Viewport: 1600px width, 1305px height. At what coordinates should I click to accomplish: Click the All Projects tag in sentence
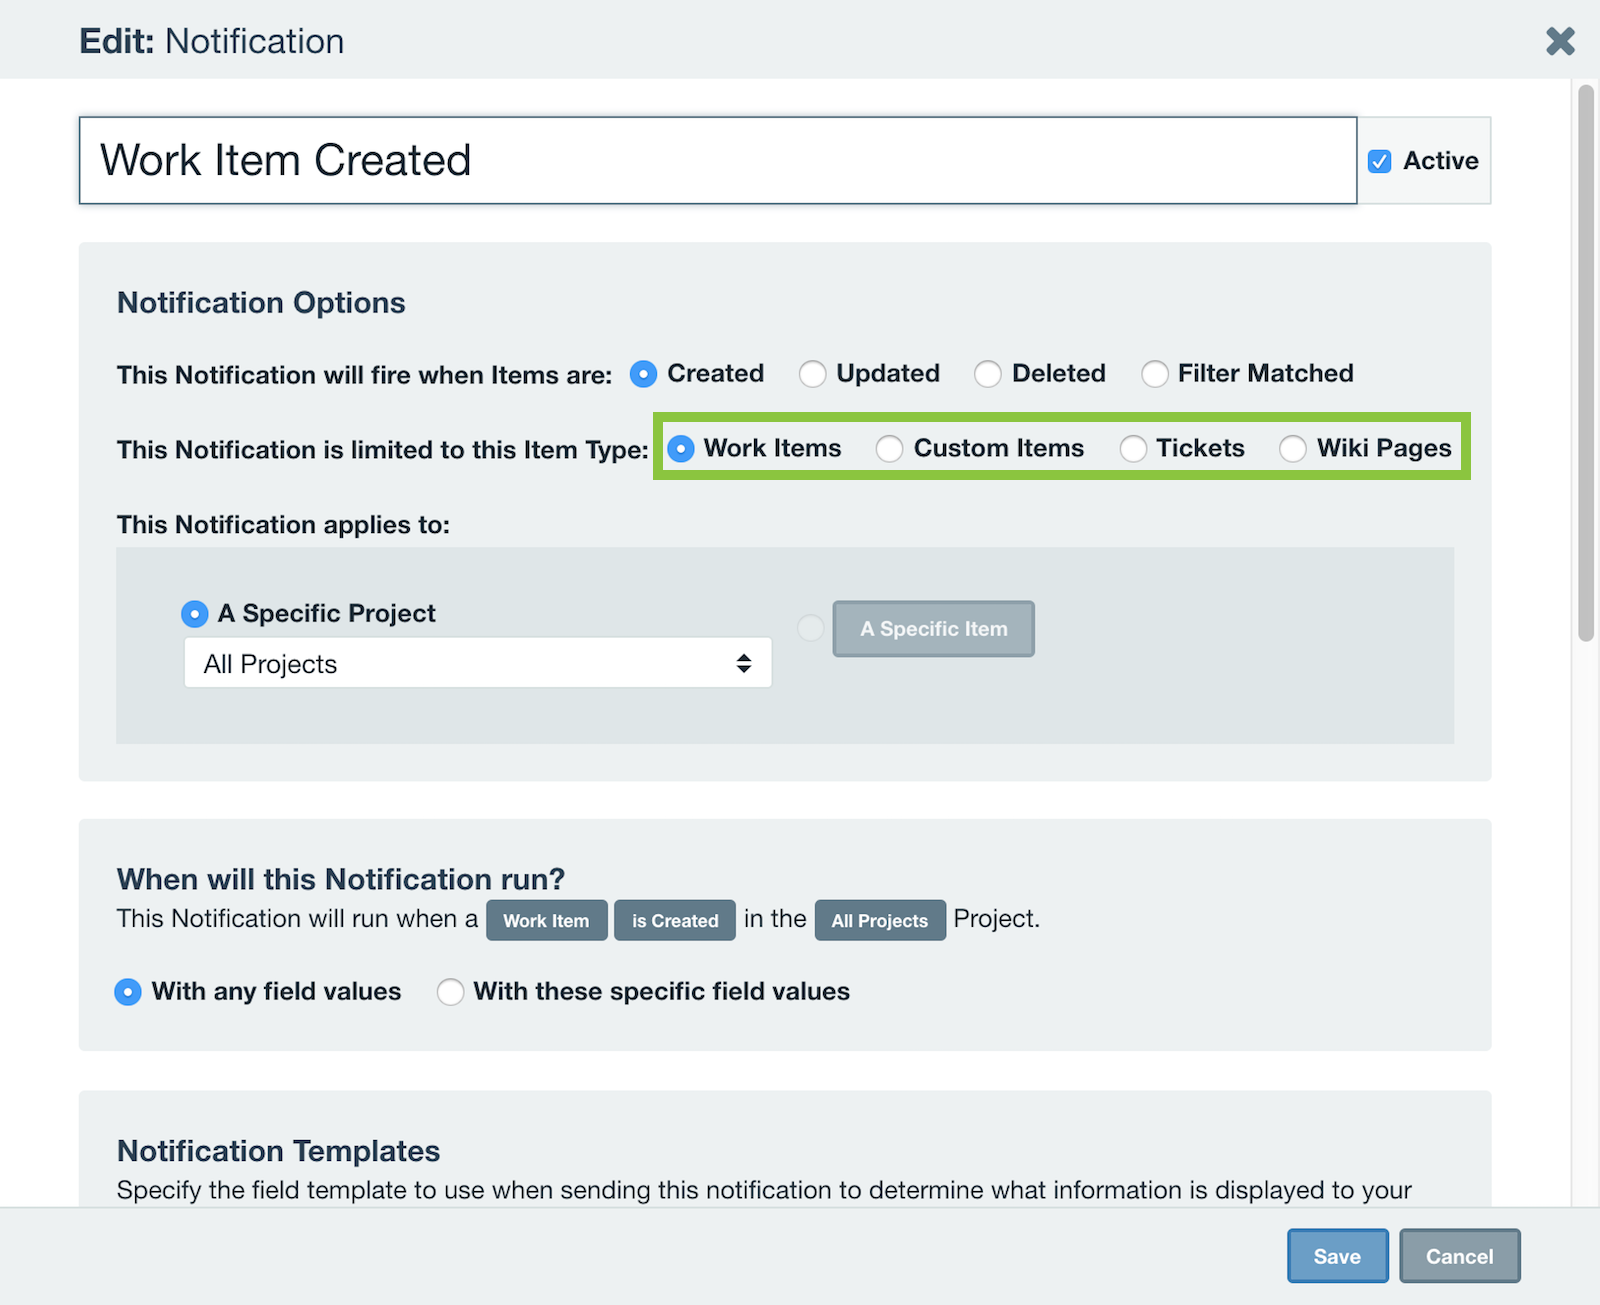[x=879, y=920]
